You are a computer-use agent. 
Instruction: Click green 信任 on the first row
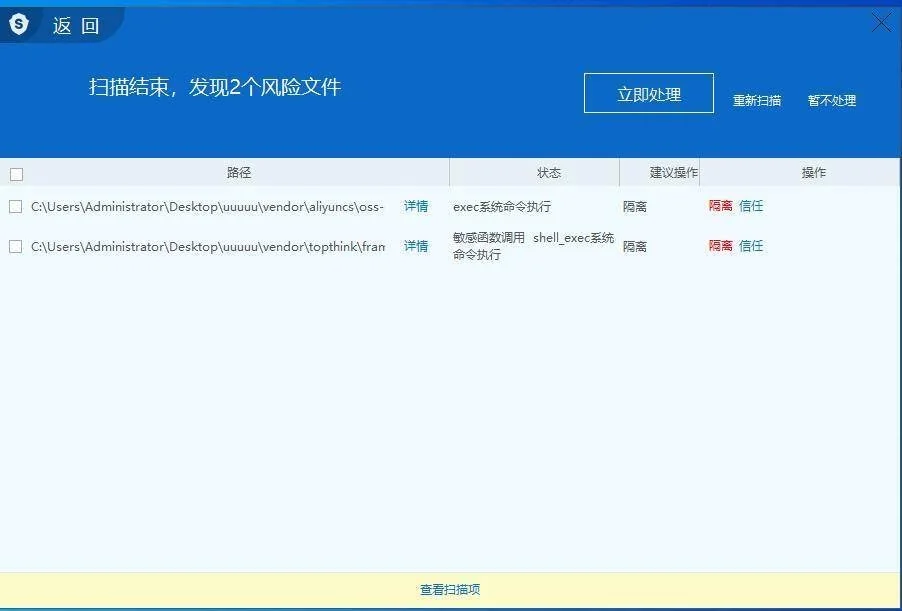coord(751,206)
